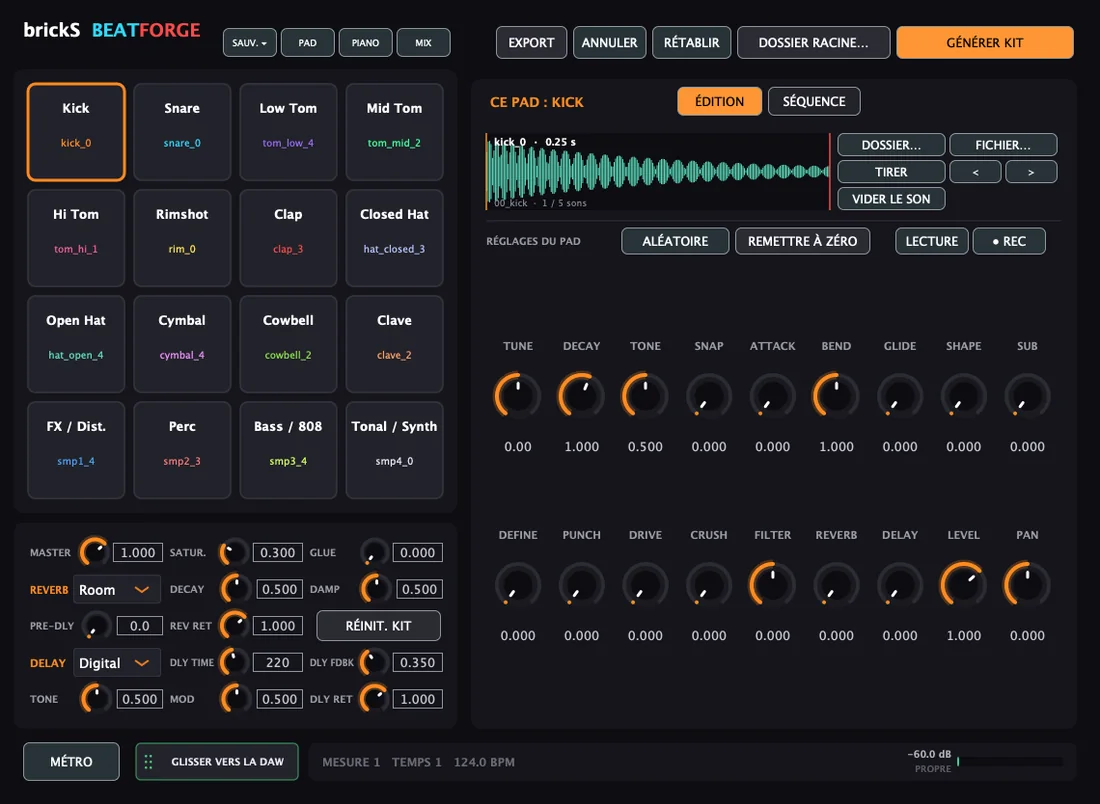Click the output level meter bar

pyautogui.click(x=1010, y=761)
